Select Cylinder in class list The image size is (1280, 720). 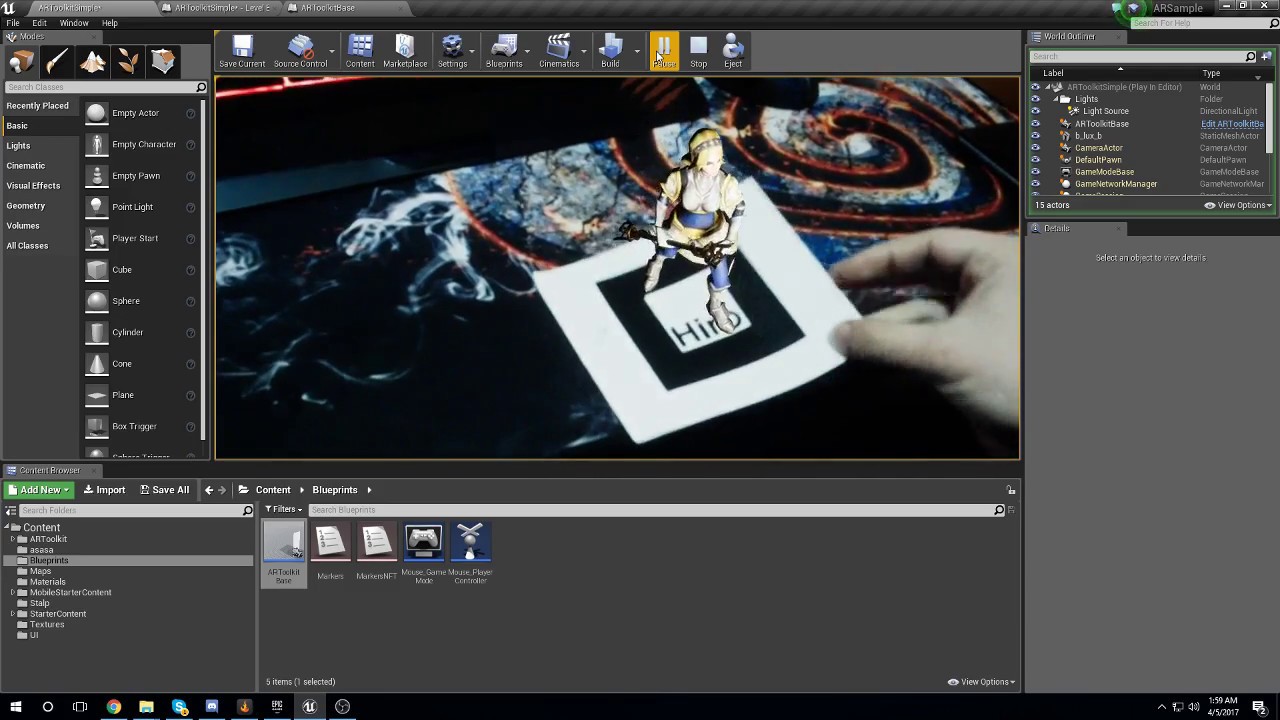(140, 332)
